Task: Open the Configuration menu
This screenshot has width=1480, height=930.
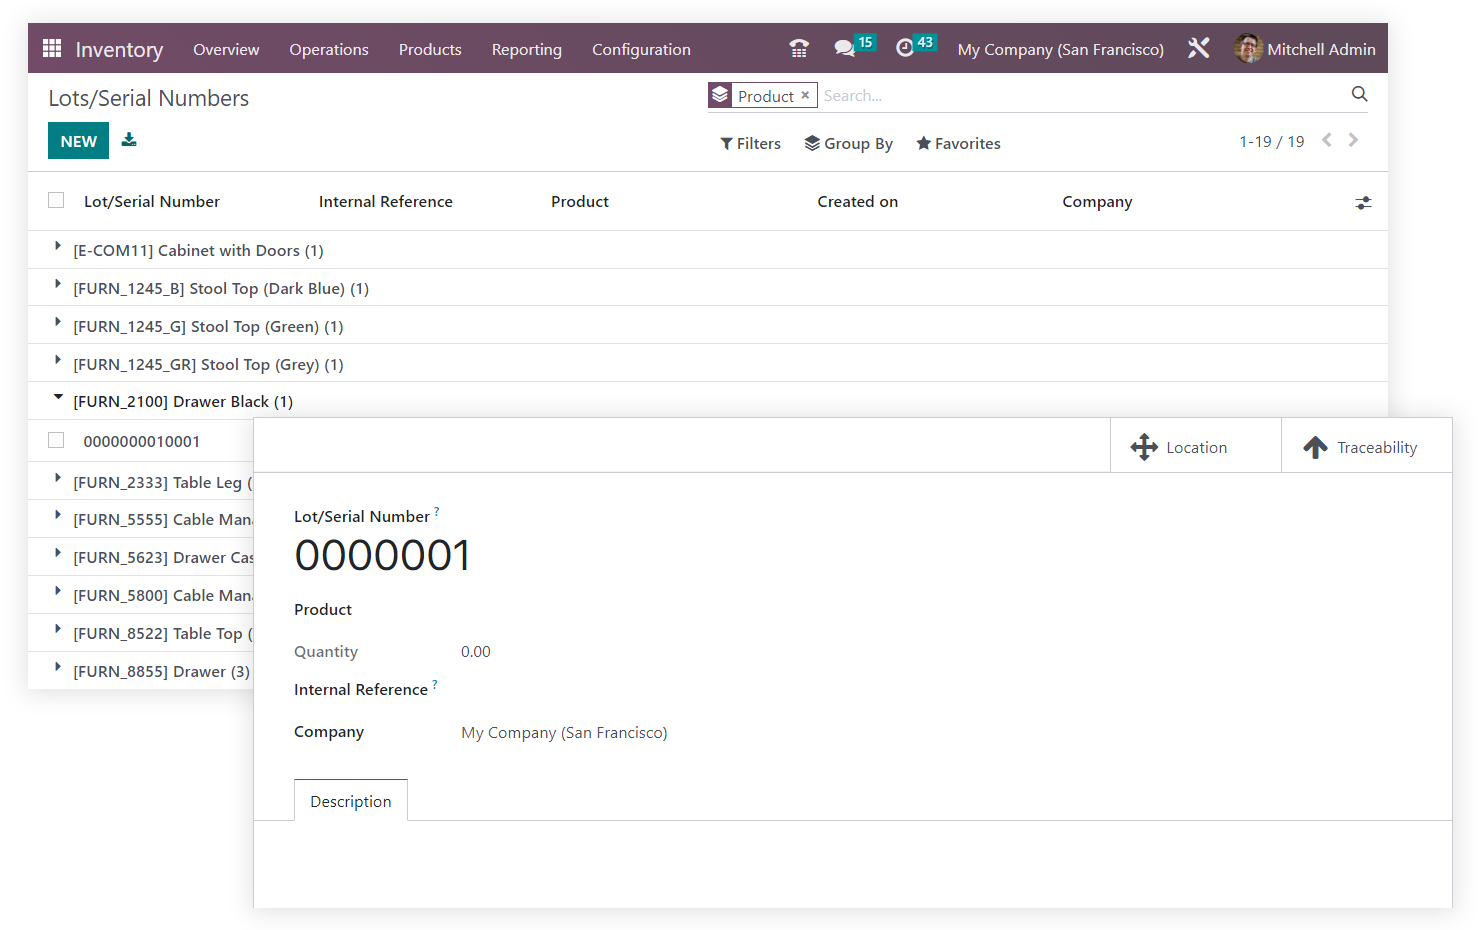Action: (x=641, y=49)
